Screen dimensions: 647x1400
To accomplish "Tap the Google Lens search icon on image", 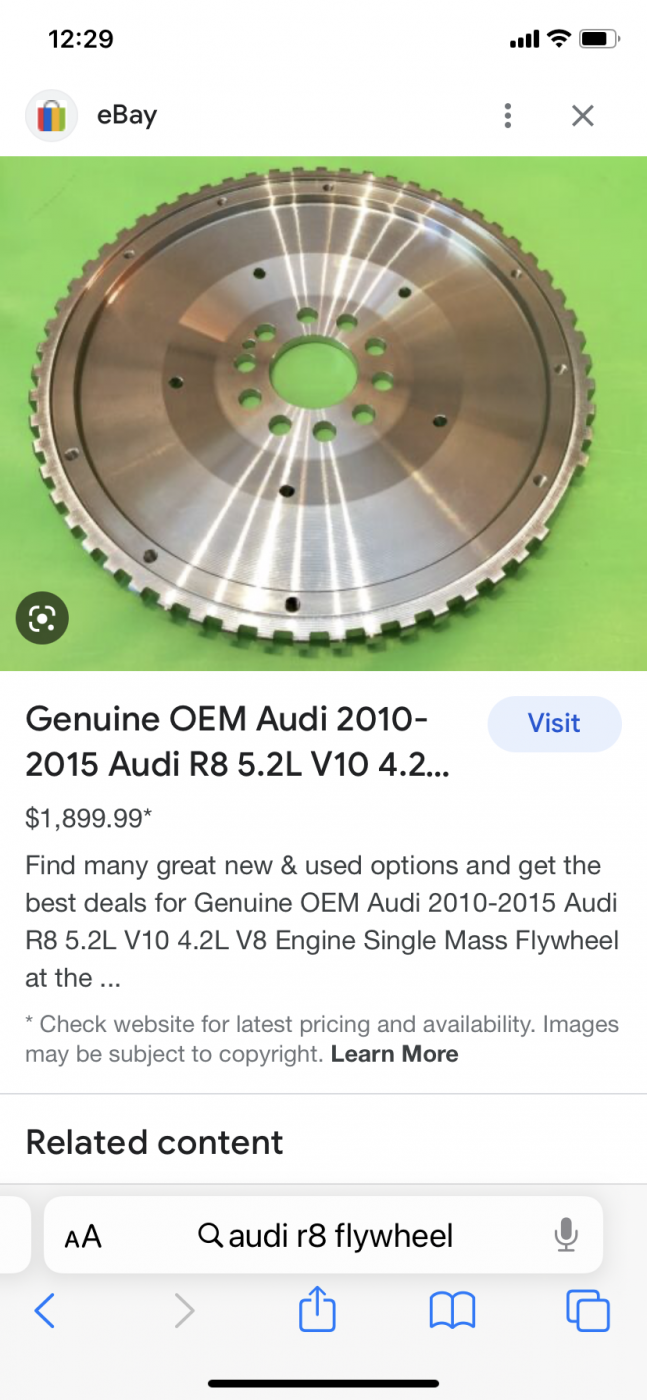I will [42, 618].
